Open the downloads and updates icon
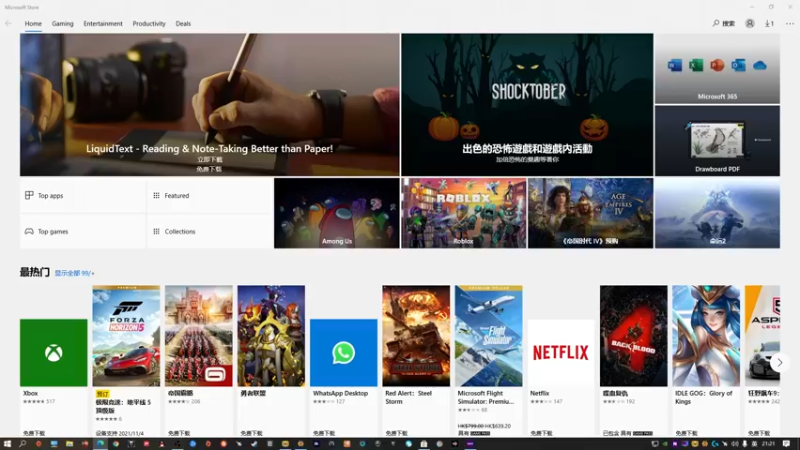800x450 pixels. (769, 23)
